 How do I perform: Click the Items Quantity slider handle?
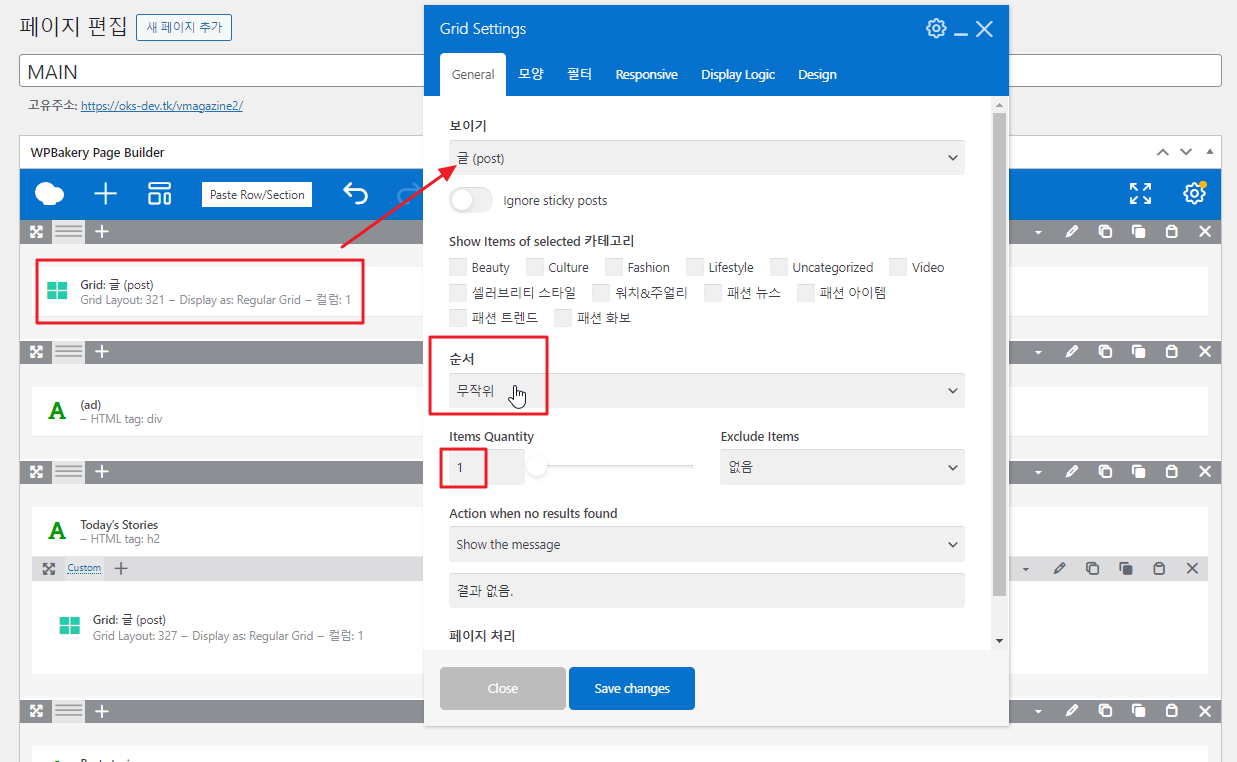(537, 466)
